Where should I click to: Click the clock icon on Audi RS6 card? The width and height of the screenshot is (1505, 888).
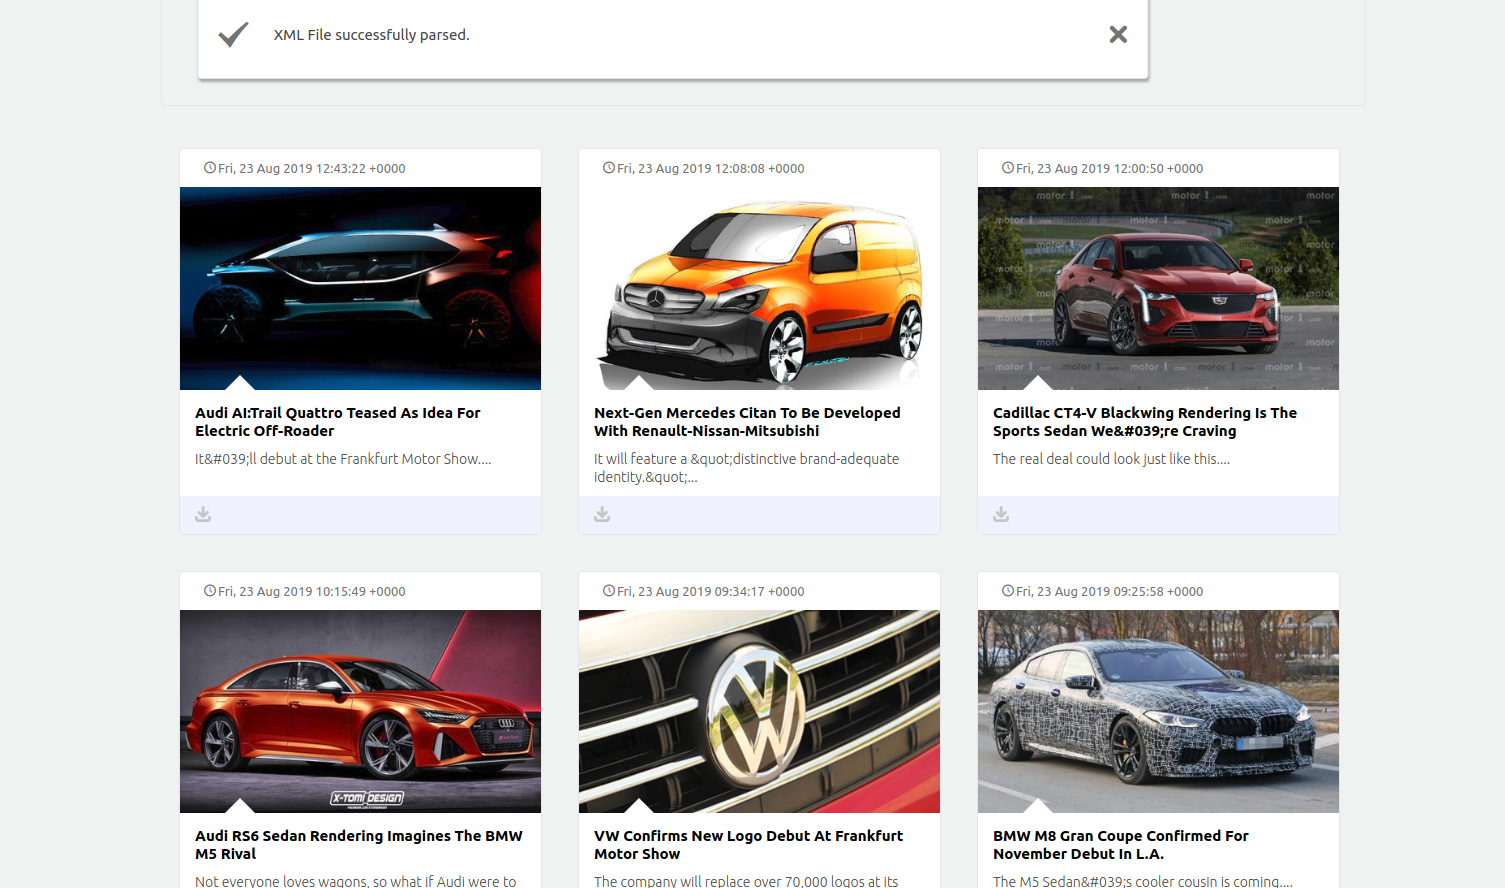pyautogui.click(x=210, y=591)
